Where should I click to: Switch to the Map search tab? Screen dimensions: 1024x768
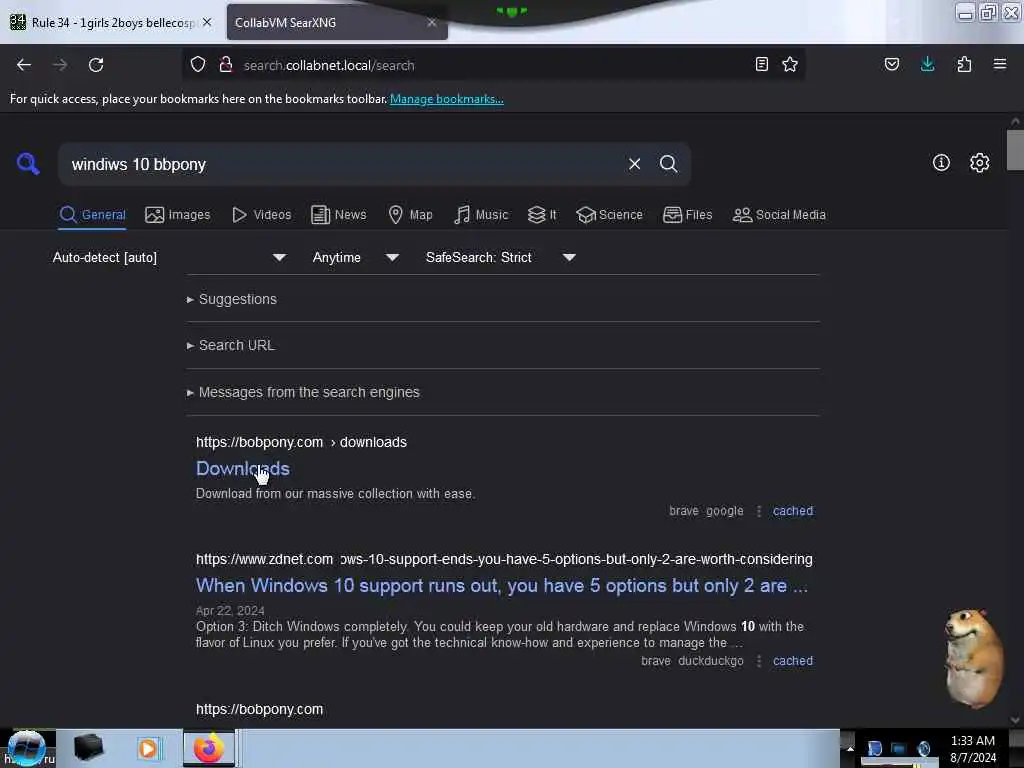point(410,215)
